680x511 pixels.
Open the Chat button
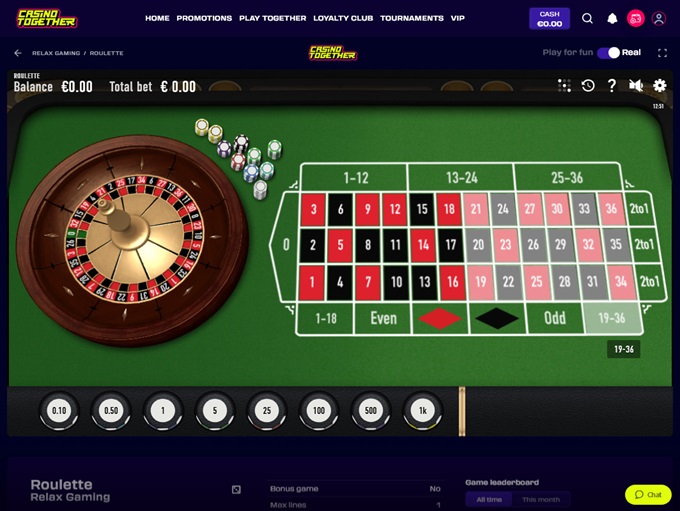click(x=648, y=495)
